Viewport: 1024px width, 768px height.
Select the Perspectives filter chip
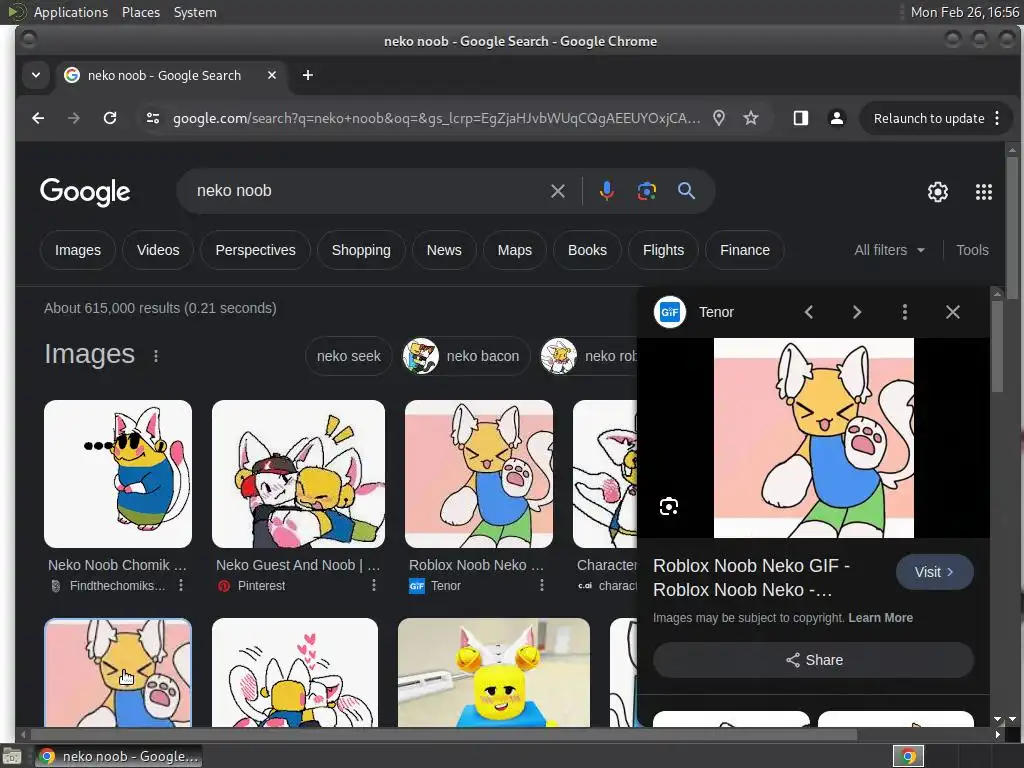pos(255,250)
